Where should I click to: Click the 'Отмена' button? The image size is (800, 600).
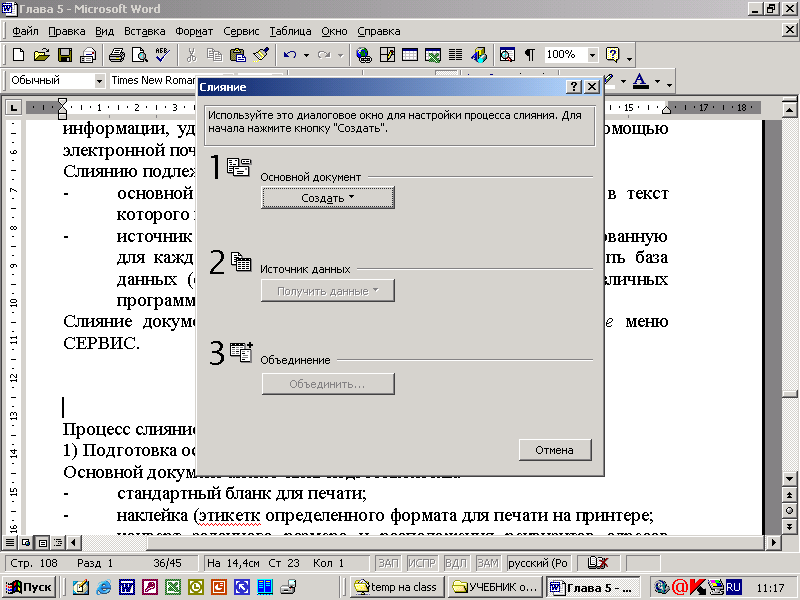pyautogui.click(x=555, y=450)
